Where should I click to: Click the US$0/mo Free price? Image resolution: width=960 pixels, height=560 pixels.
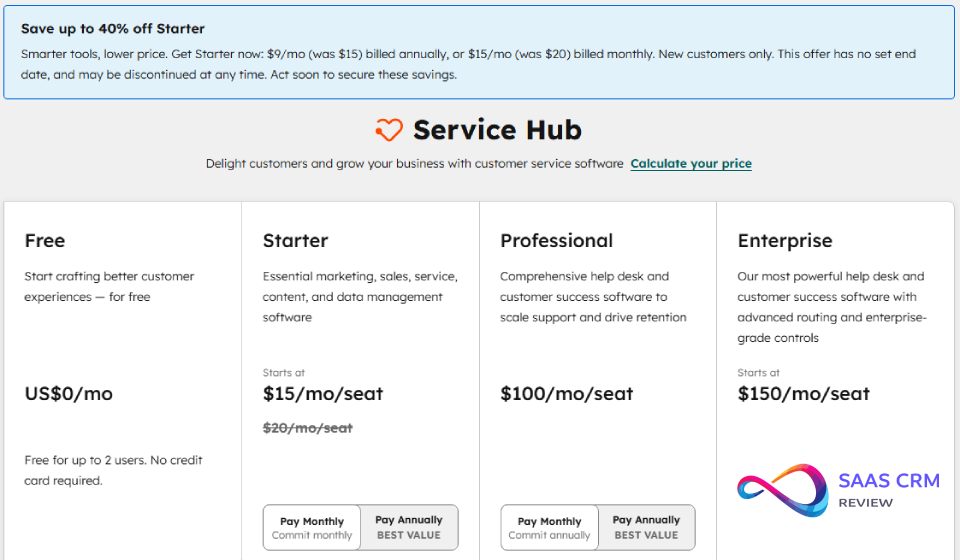coord(69,394)
